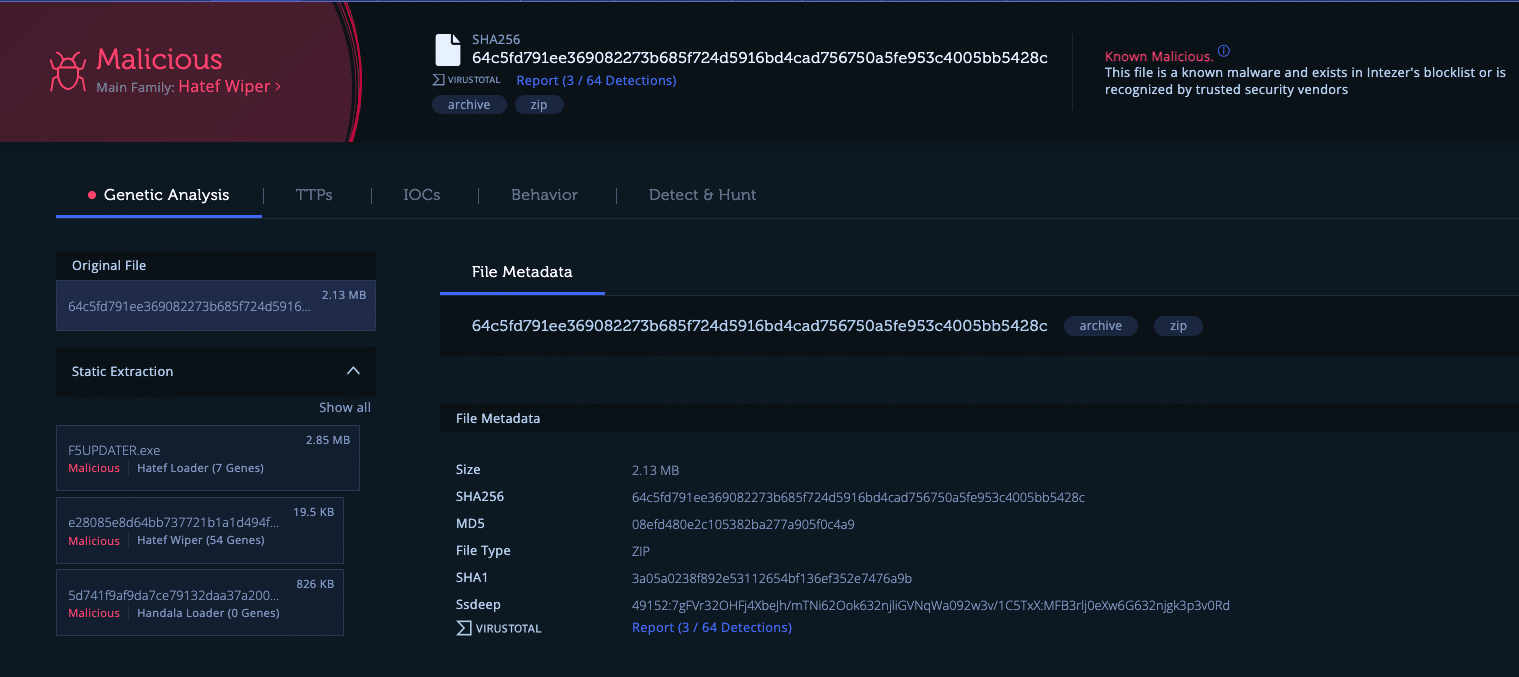The image size is (1519, 677).
Task: Open the IOCs tab
Action: click(421, 195)
